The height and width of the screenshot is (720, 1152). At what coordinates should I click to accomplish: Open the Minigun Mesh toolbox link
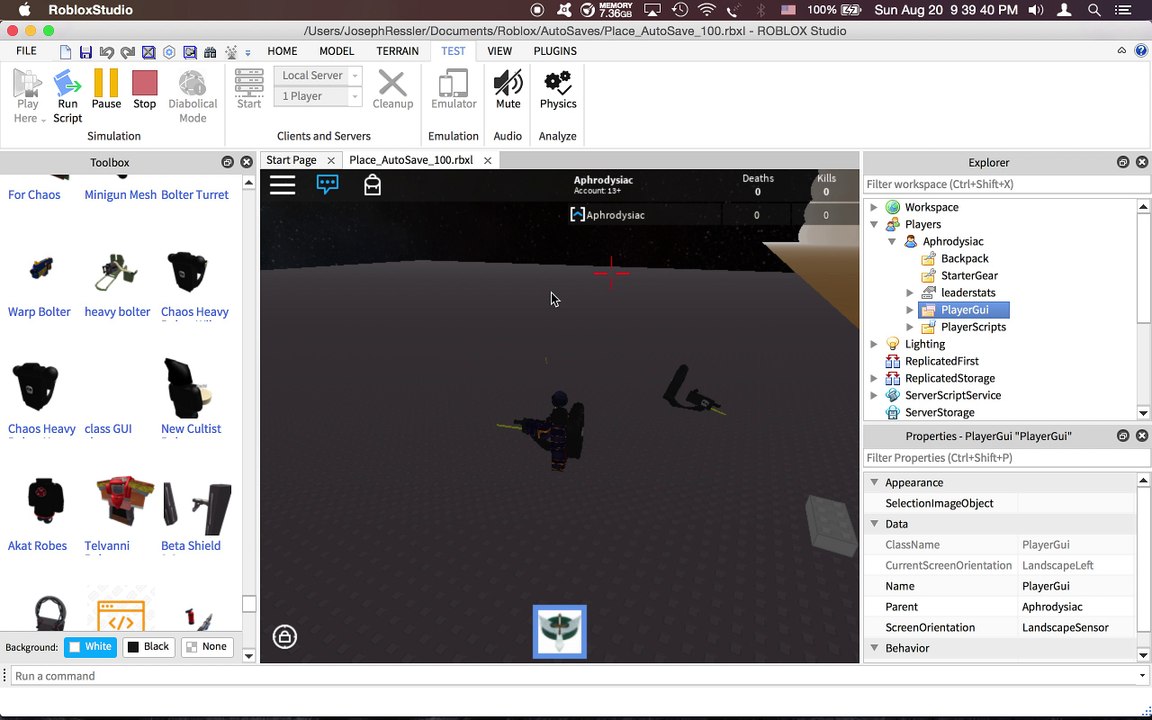(120, 195)
